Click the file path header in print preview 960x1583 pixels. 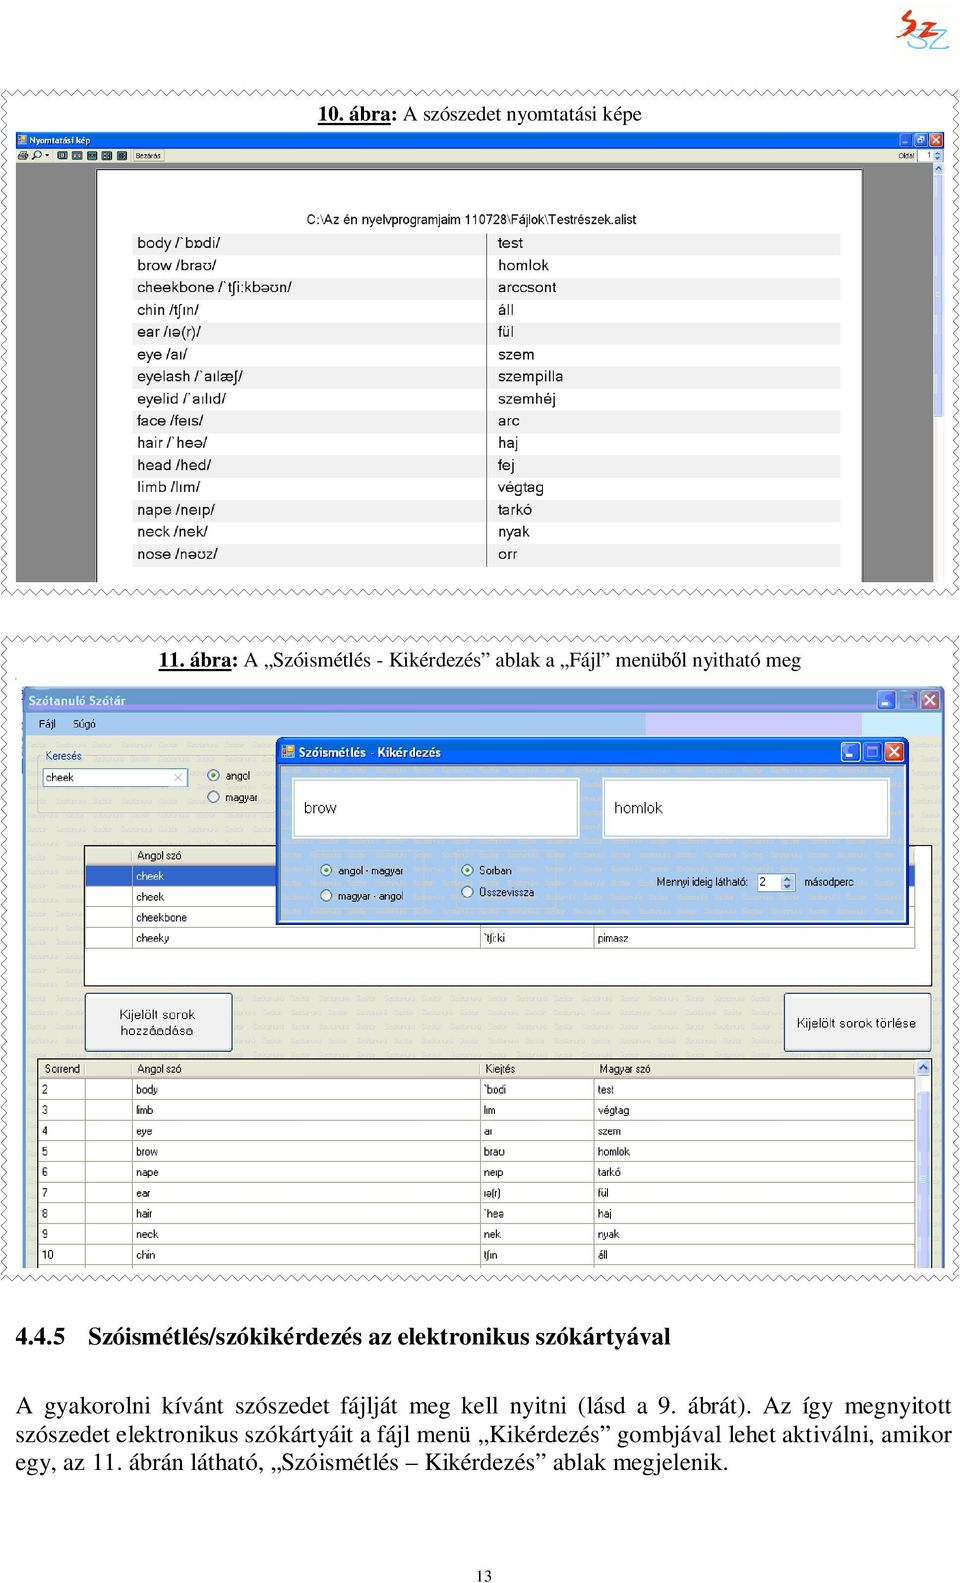point(471,220)
